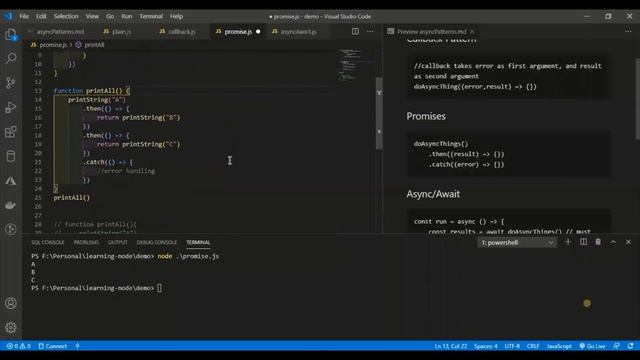Open the SQL CONSOLE panel tab
640x360 pixels.
[48, 242]
